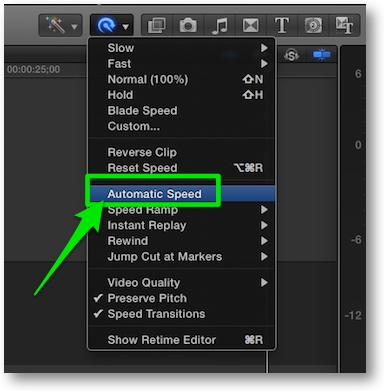Open the Generators browser icon

(313, 25)
